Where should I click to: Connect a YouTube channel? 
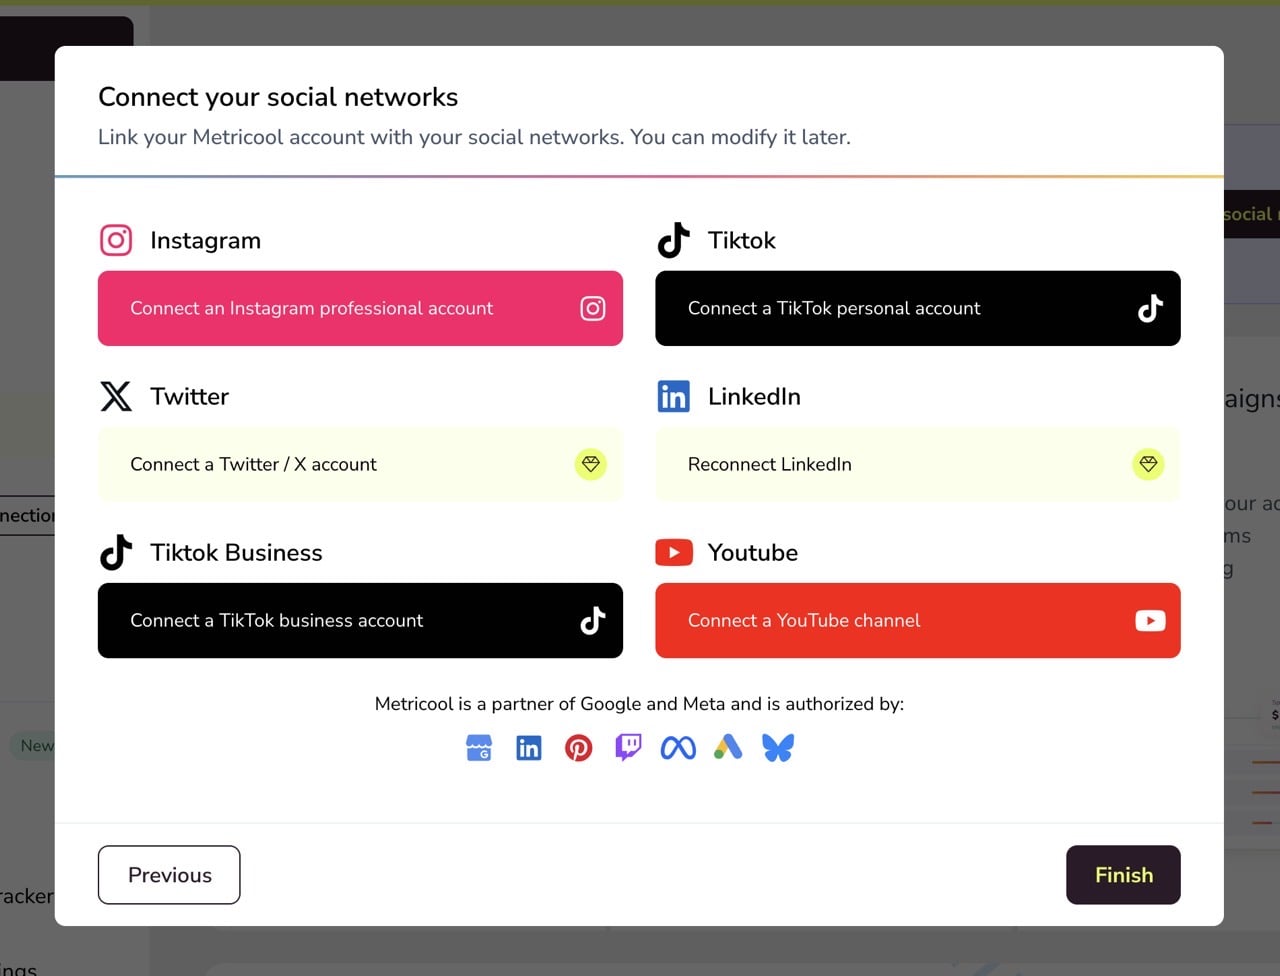pyautogui.click(x=918, y=620)
